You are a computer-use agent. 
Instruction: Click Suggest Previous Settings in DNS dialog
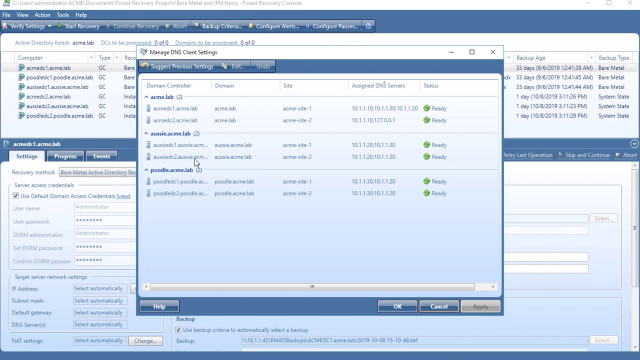[178, 66]
